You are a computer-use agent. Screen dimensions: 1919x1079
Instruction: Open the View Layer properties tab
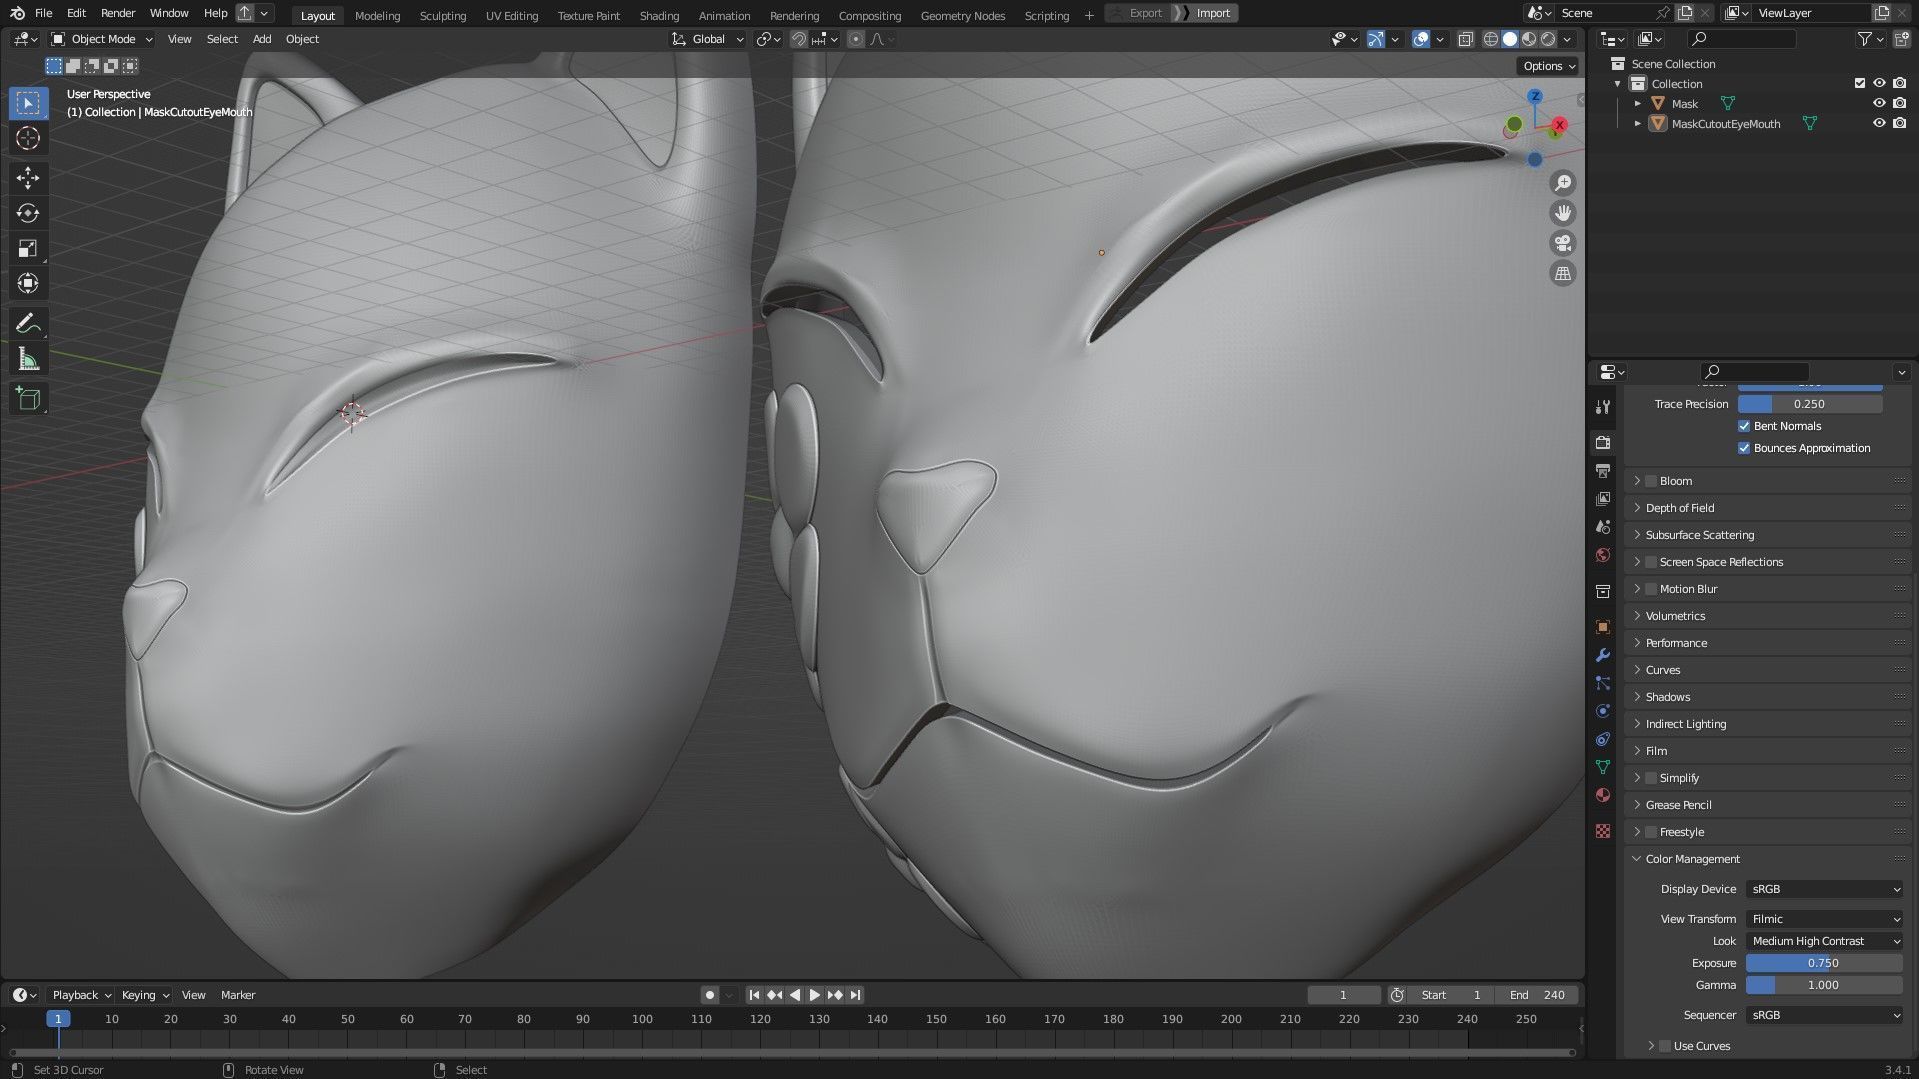click(1603, 498)
